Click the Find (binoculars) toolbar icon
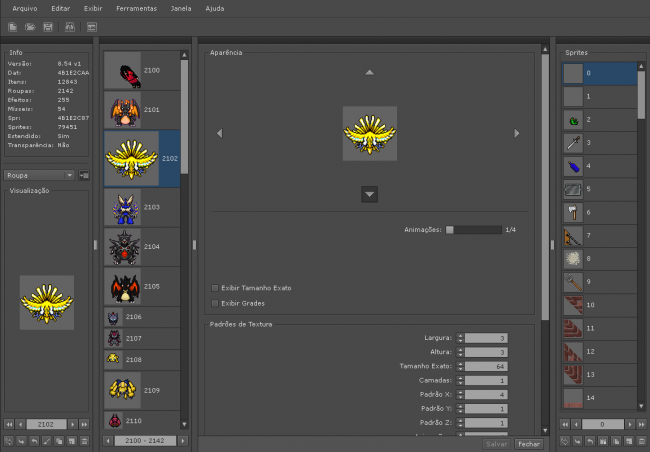 click(x=70, y=27)
